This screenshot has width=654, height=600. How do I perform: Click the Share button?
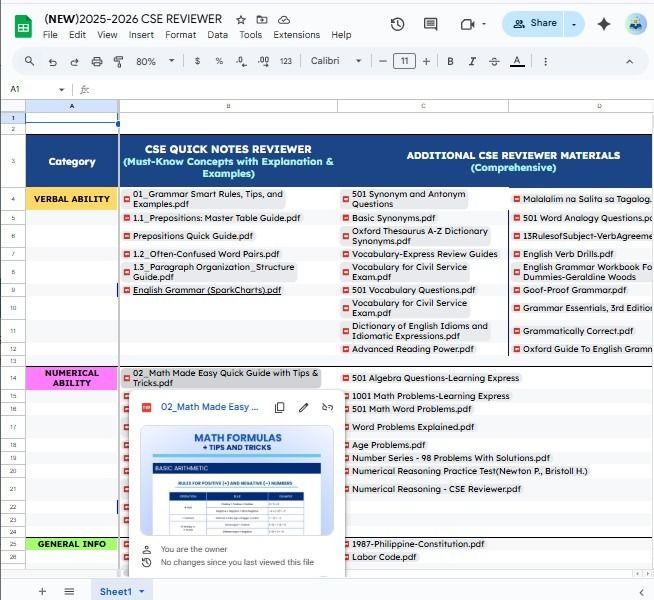534,24
